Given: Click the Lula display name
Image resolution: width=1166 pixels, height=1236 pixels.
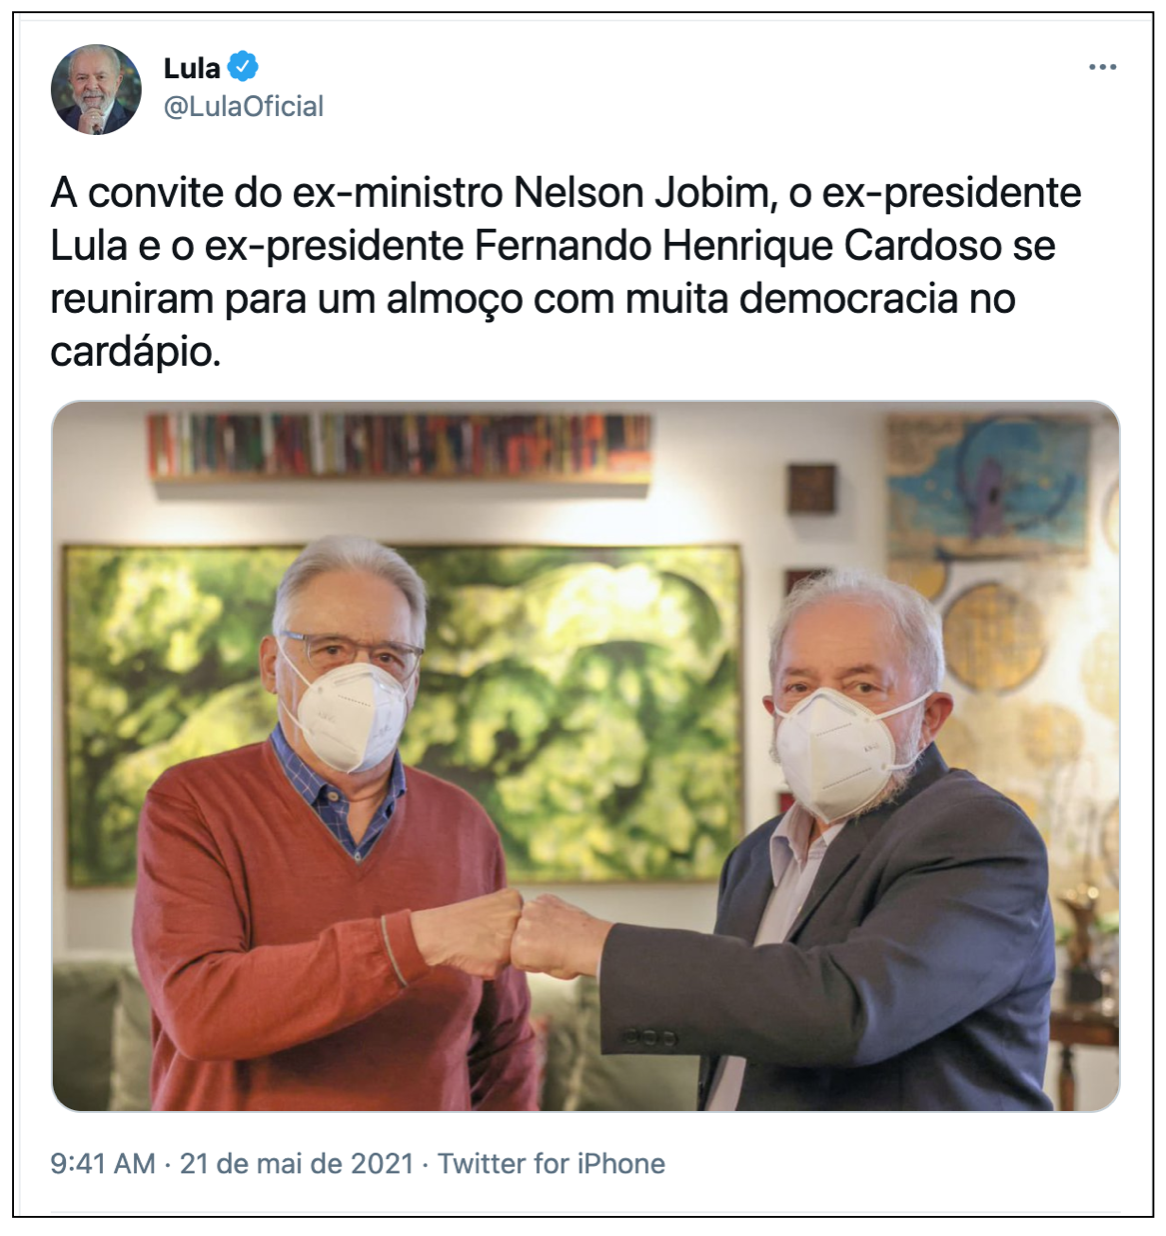Looking at the screenshot, I should point(191,68).
